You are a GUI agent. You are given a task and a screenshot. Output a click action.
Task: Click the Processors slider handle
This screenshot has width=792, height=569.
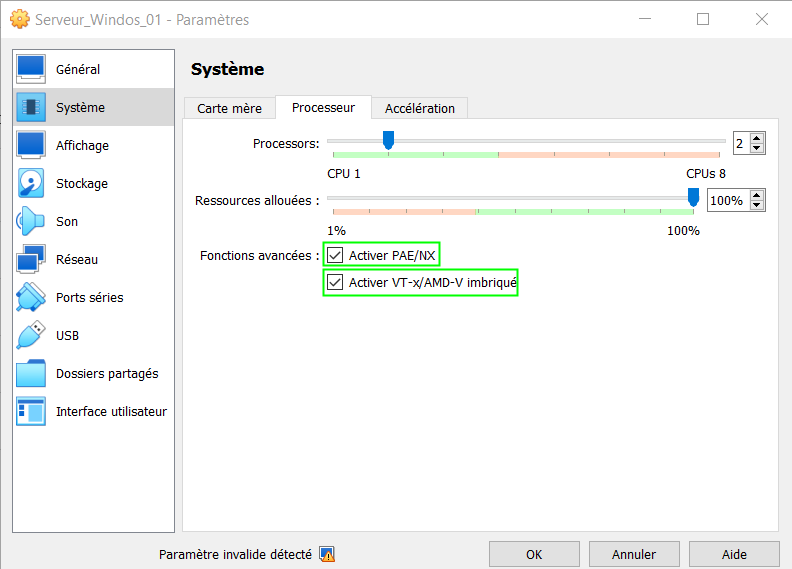tap(388, 140)
